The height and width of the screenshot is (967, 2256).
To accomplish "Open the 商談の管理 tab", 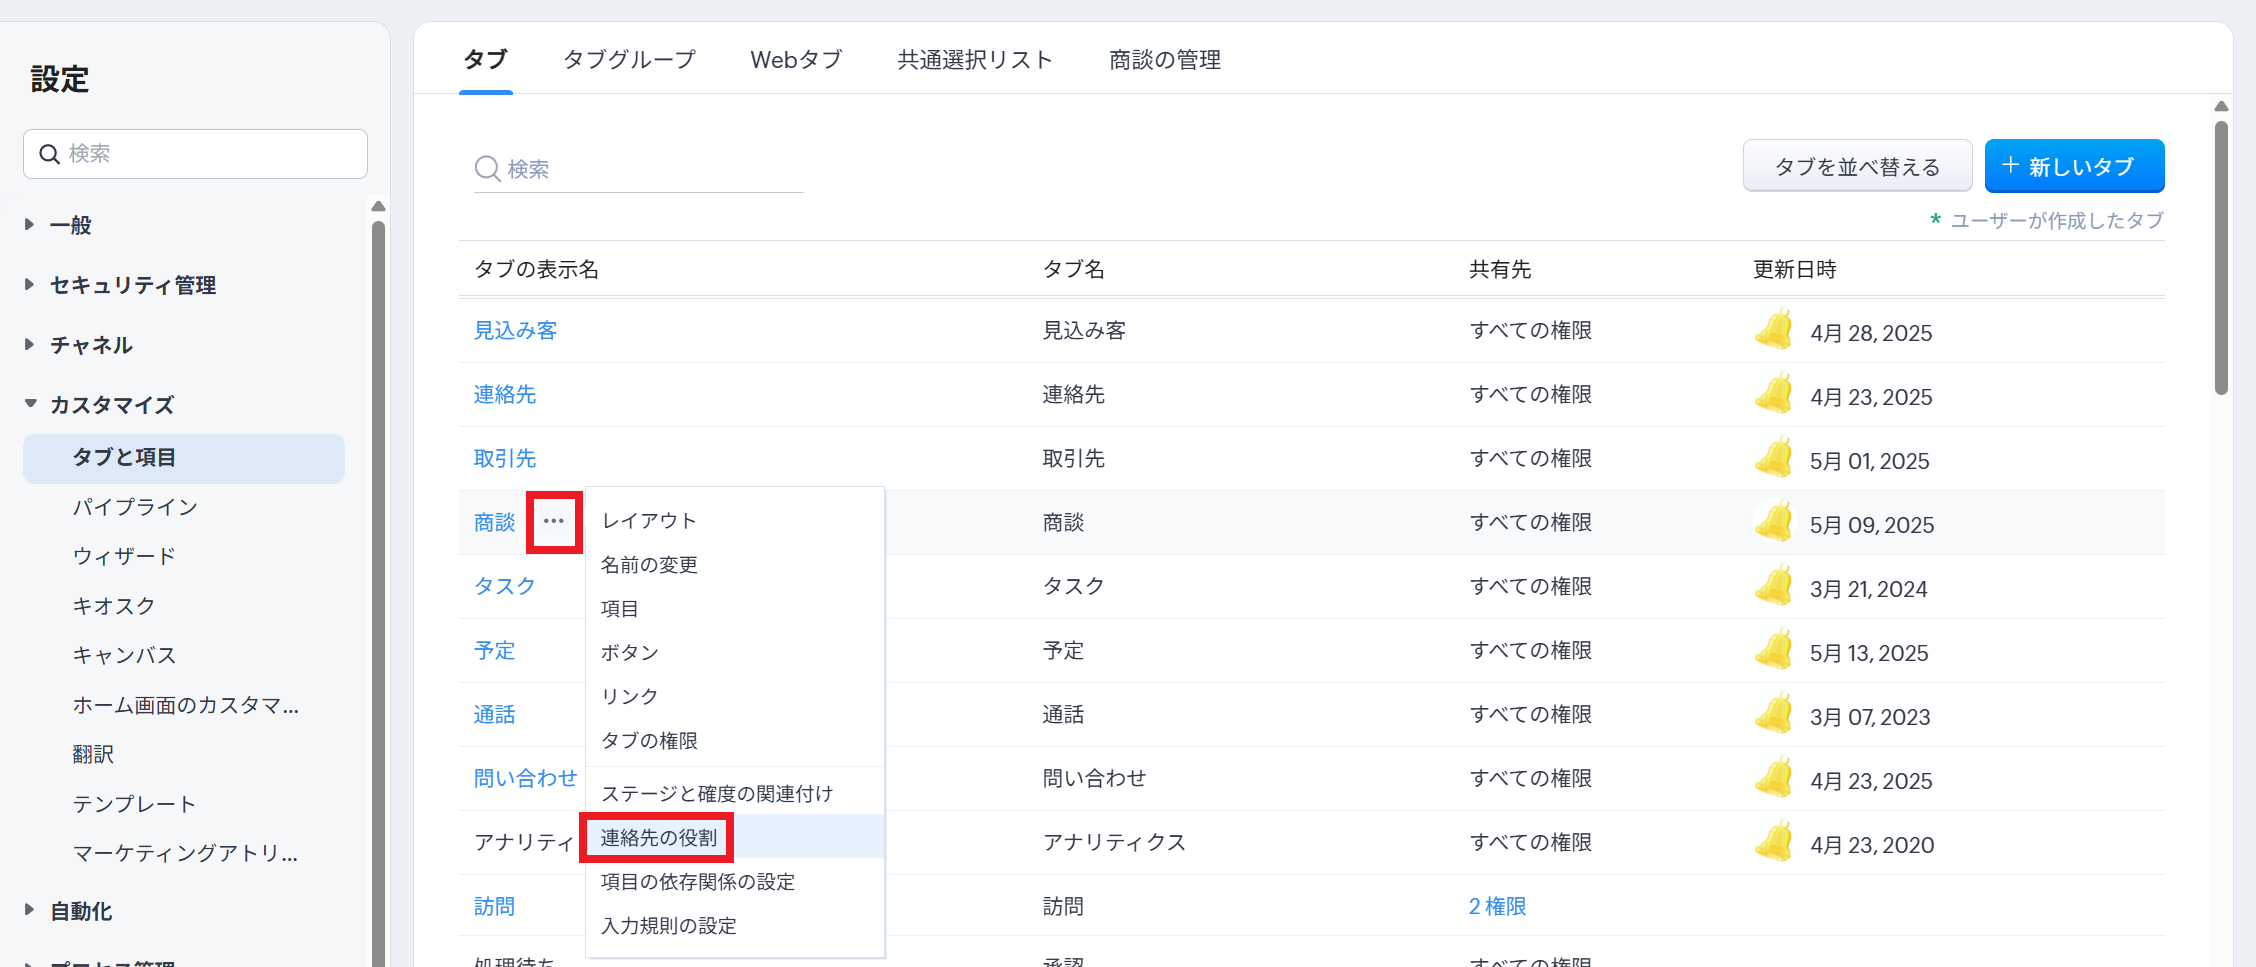I will pyautogui.click(x=1164, y=60).
